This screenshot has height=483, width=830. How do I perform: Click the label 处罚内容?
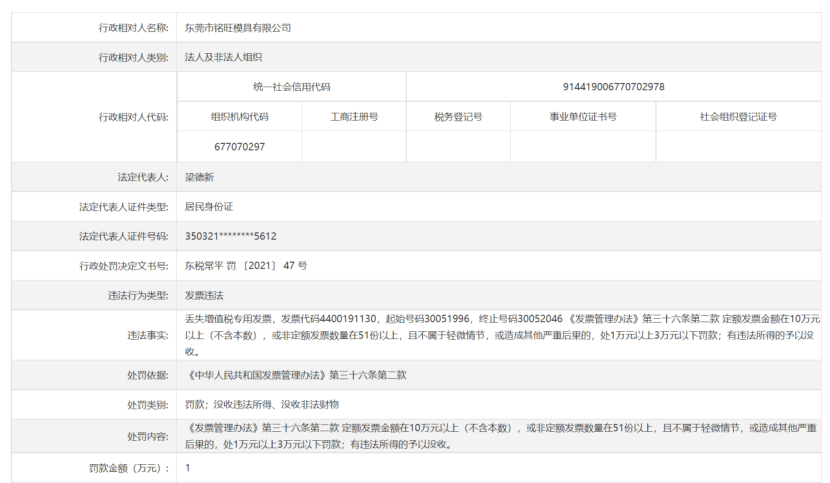(x=148, y=437)
